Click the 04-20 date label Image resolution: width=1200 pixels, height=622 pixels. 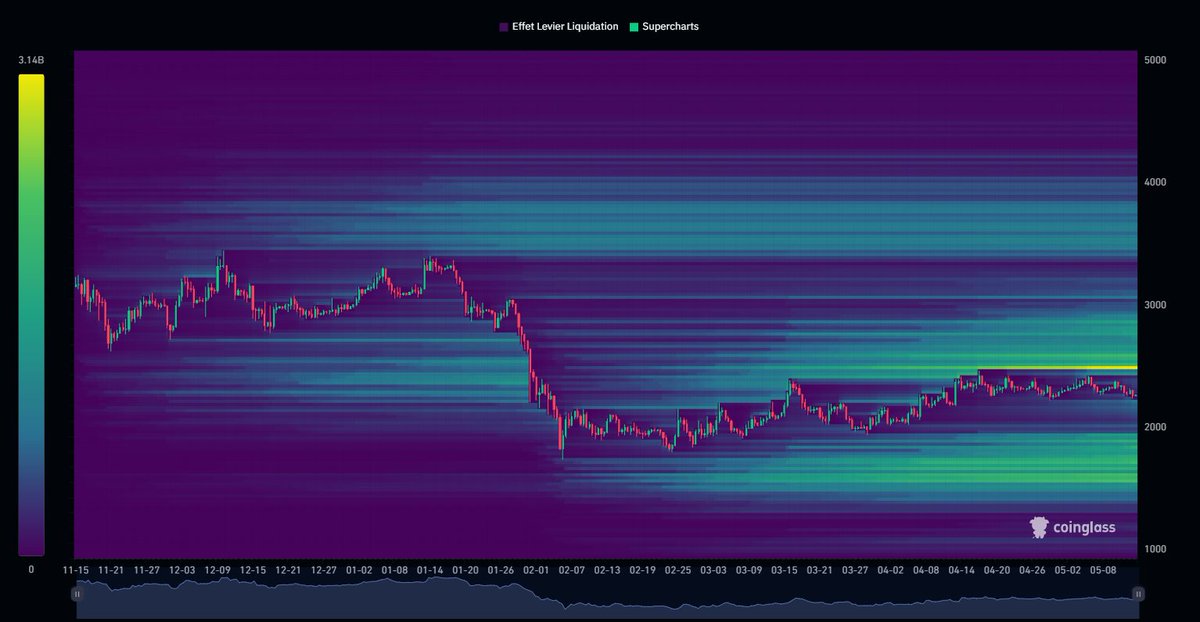click(997, 570)
